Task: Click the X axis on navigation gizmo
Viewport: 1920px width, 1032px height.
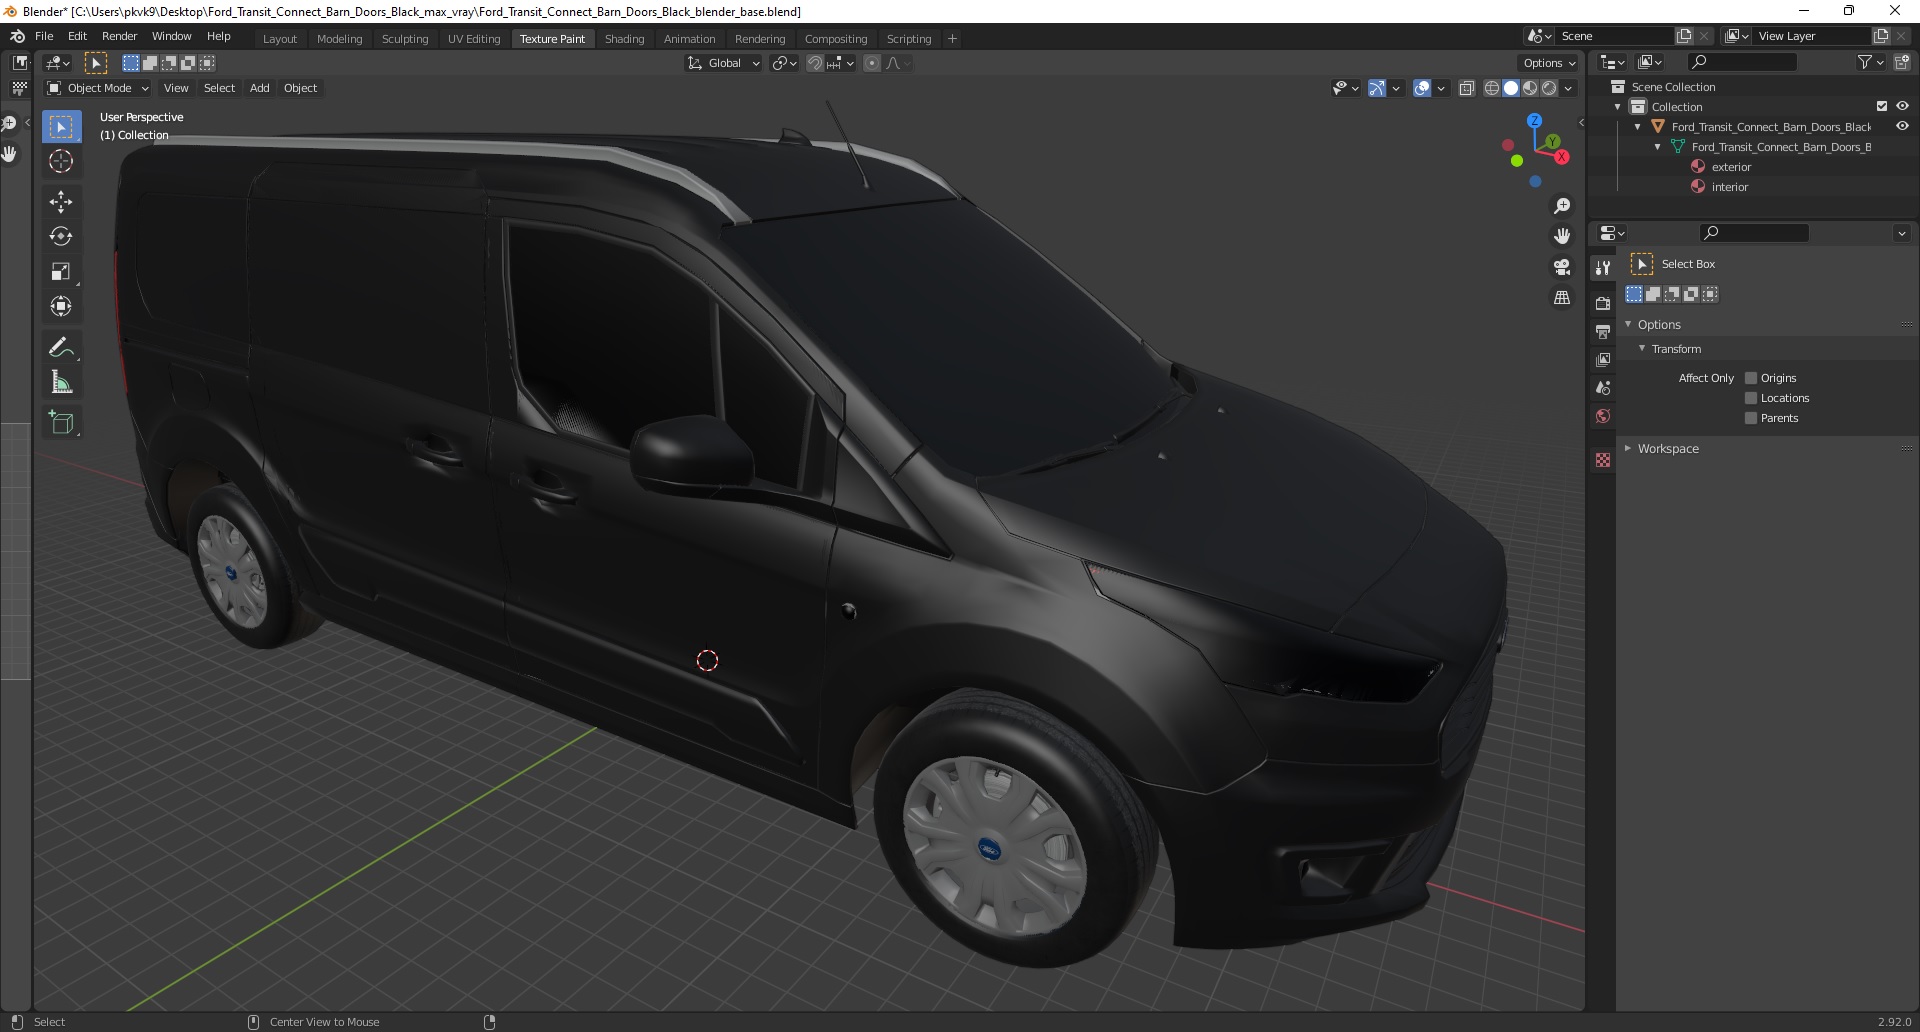Action: point(1561,157)
